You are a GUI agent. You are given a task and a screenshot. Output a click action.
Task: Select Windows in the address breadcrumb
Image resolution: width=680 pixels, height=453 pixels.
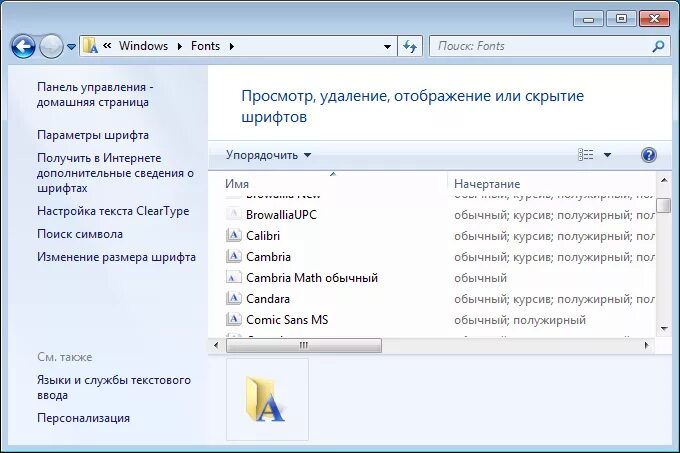tap(144, 46)
